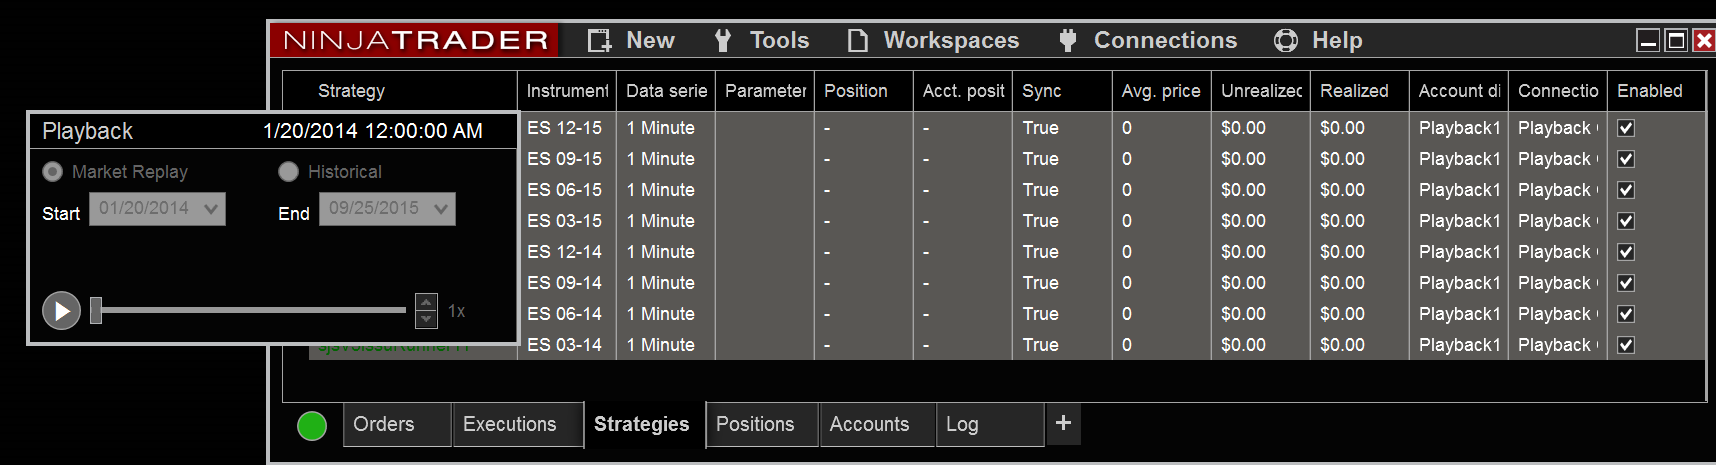Uncheck Enabled for ES 03-14 row
The image size is (1716, 465).
click(x=1626, y=345)
